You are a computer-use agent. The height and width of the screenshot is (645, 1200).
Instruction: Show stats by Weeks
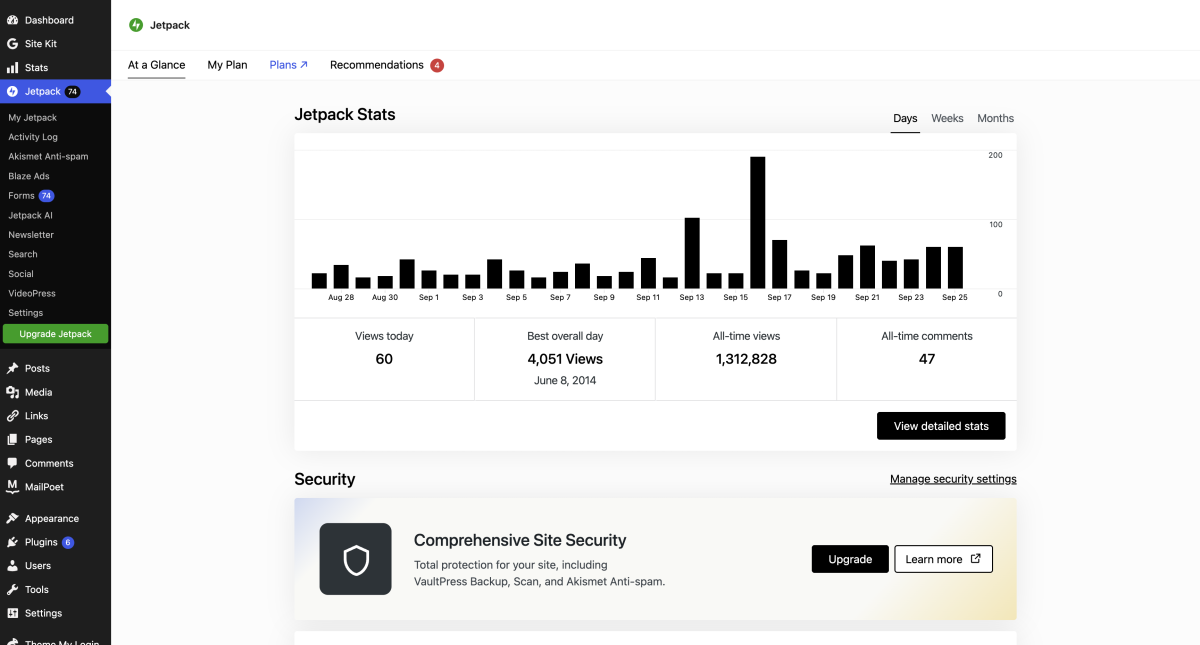947,118
